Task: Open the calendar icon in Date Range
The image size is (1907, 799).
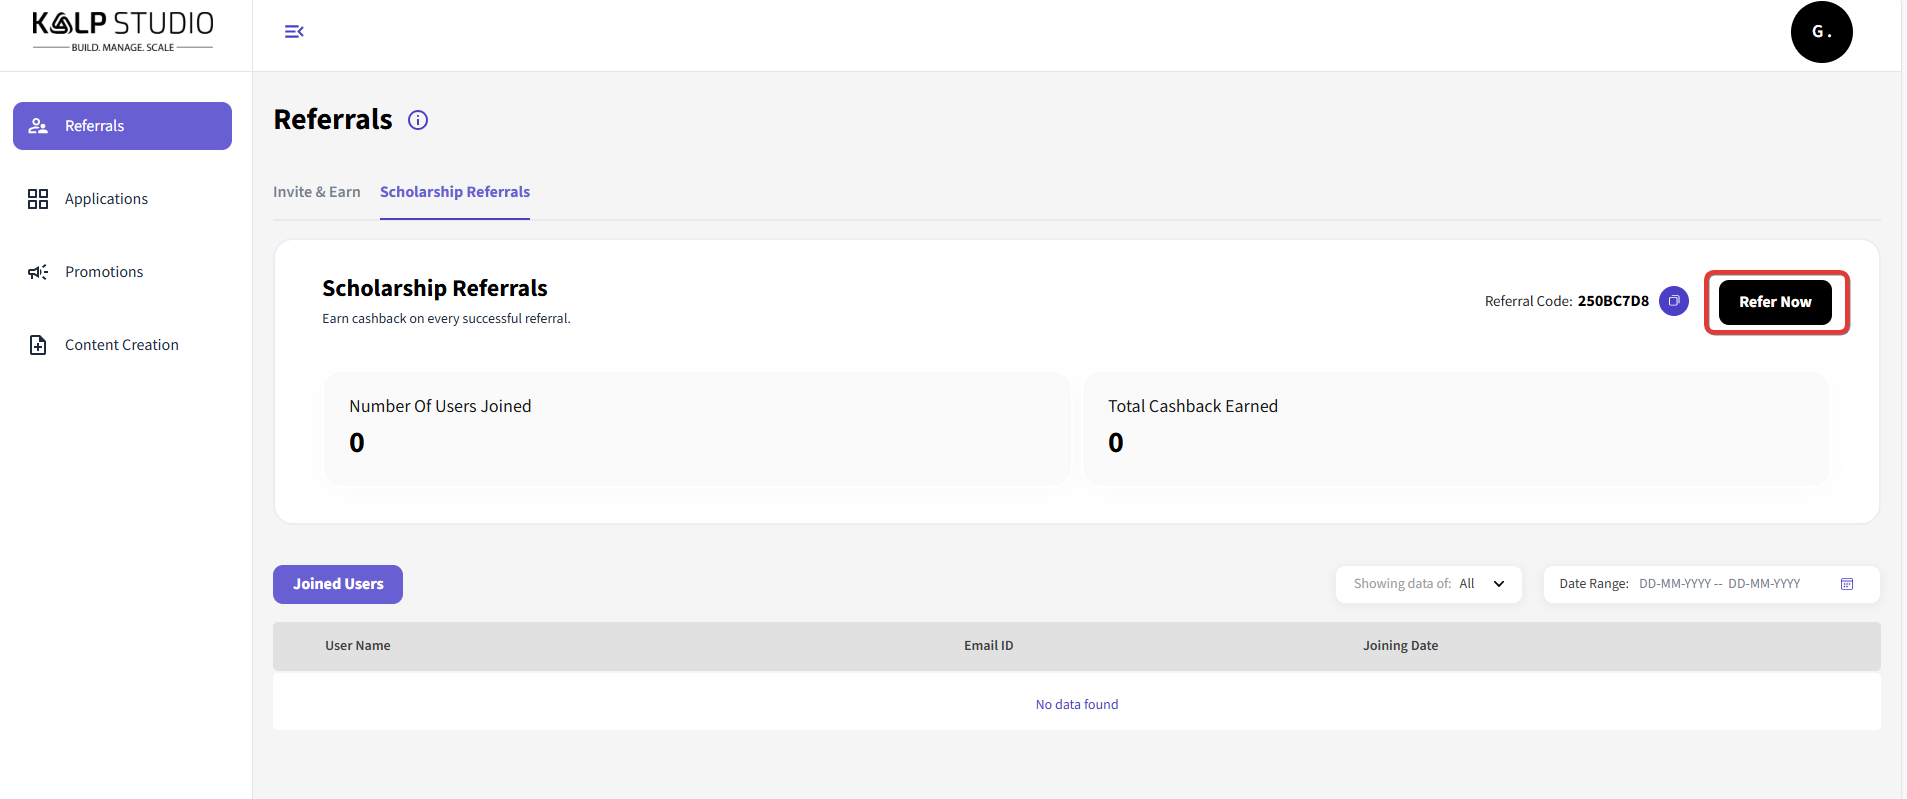Action: click(1846, 584)
